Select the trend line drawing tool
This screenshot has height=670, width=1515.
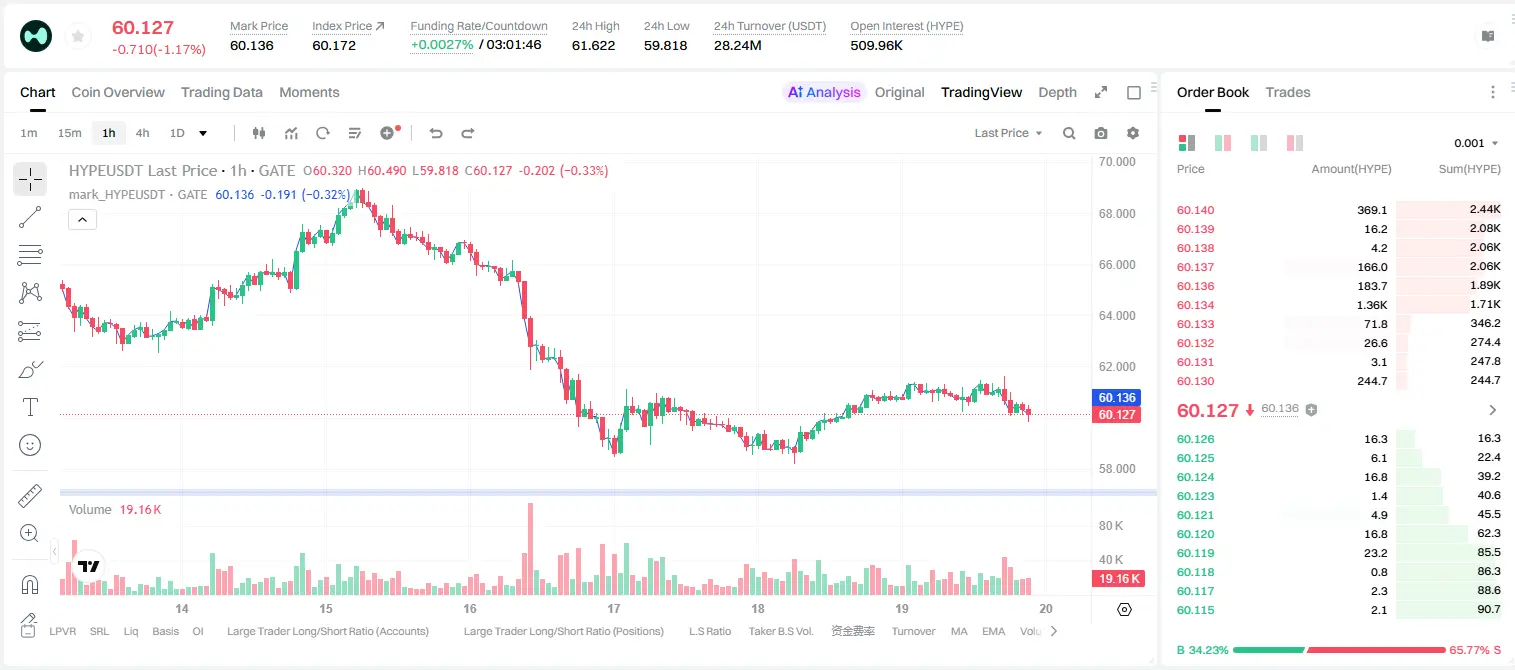[x=30, y=217]
